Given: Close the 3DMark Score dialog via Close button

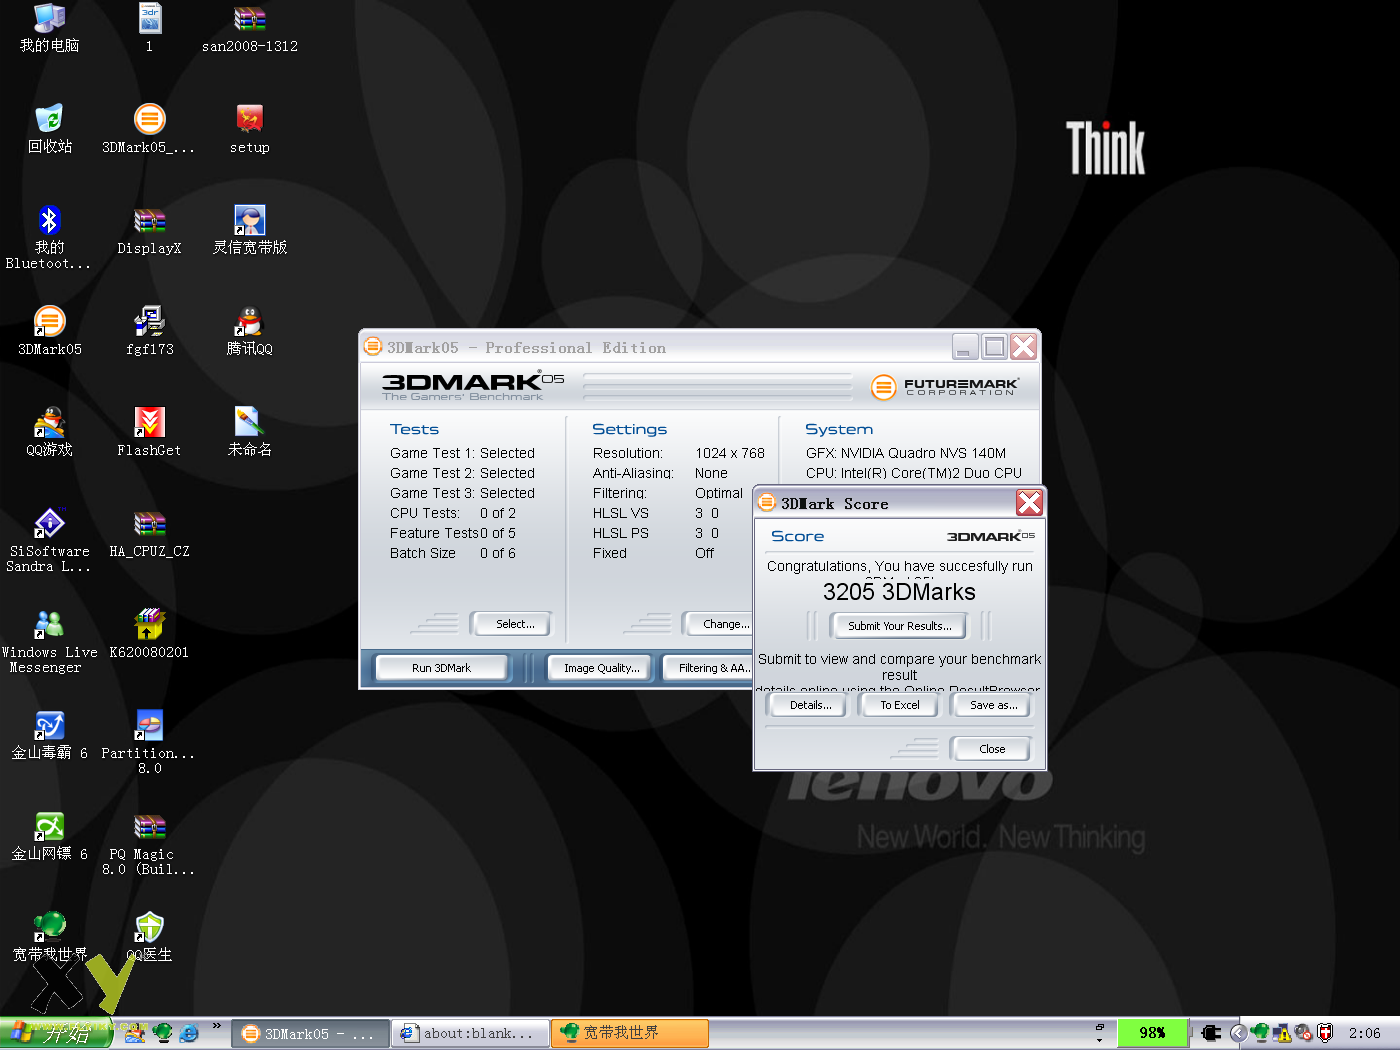Looking at the screenshot, I should (x=991, y=749).
